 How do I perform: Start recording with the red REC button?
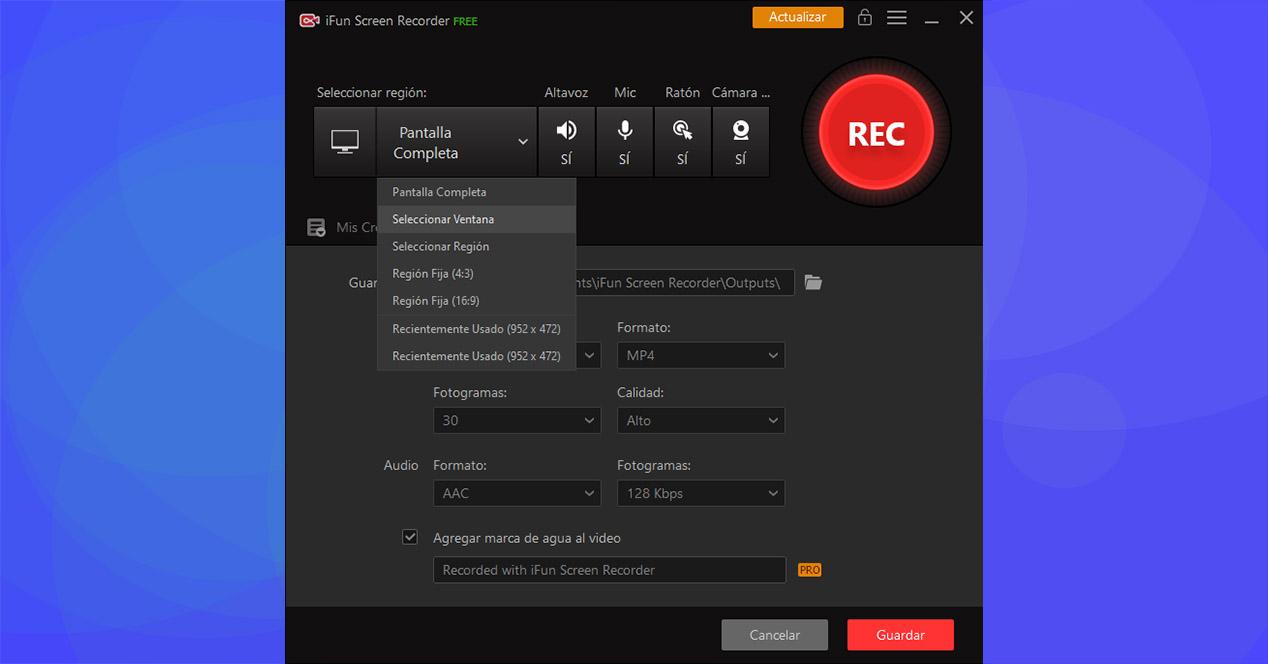tap(876, 133)
